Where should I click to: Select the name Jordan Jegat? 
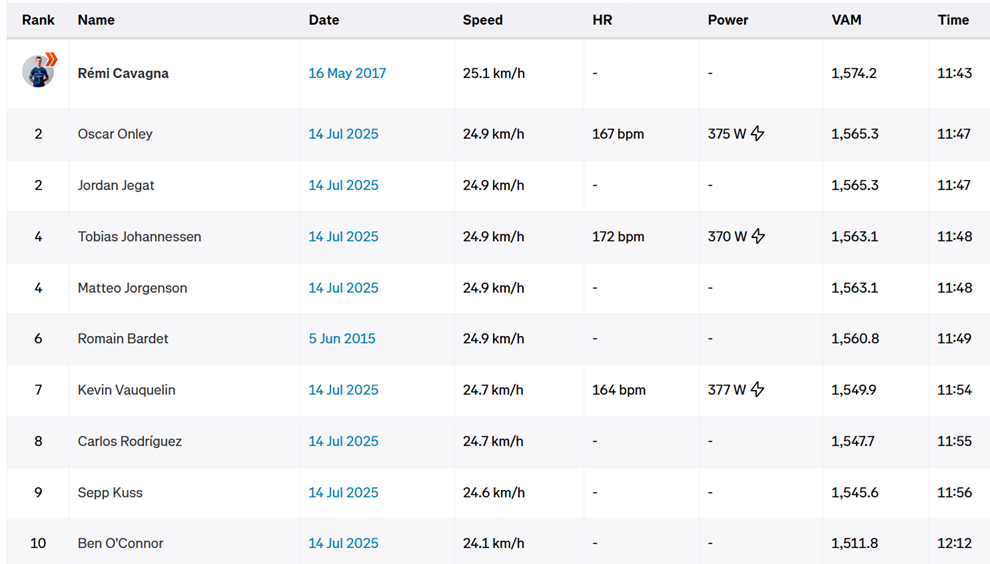116,185
